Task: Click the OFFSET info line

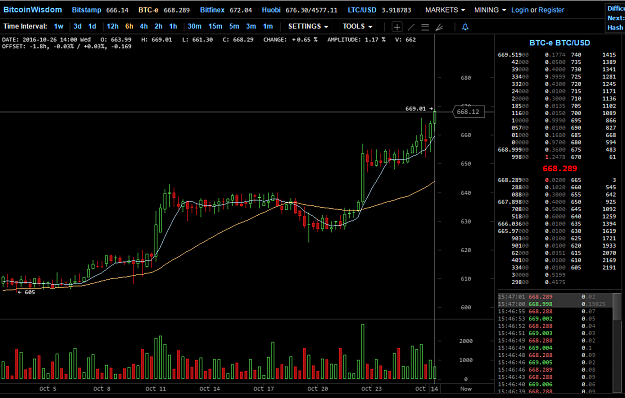Action: [x=67, y=47]
